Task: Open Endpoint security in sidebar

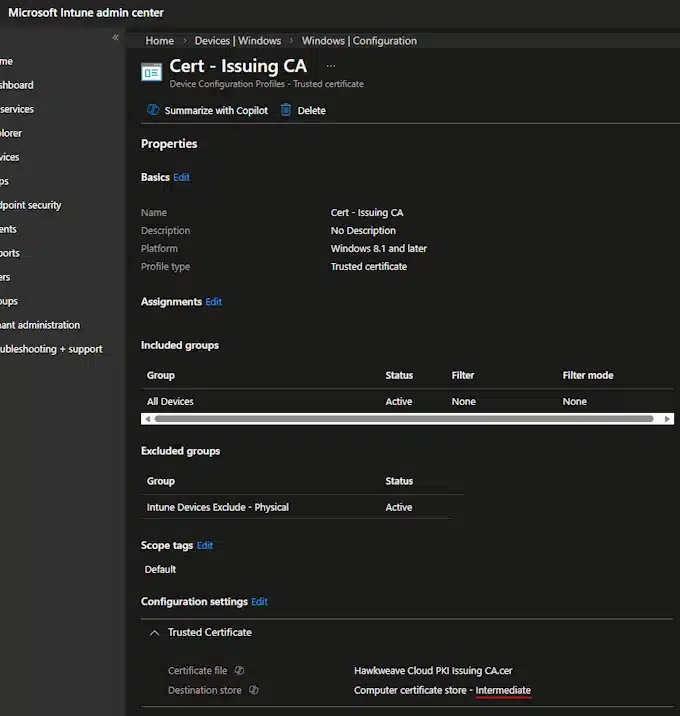Action: 31,205
